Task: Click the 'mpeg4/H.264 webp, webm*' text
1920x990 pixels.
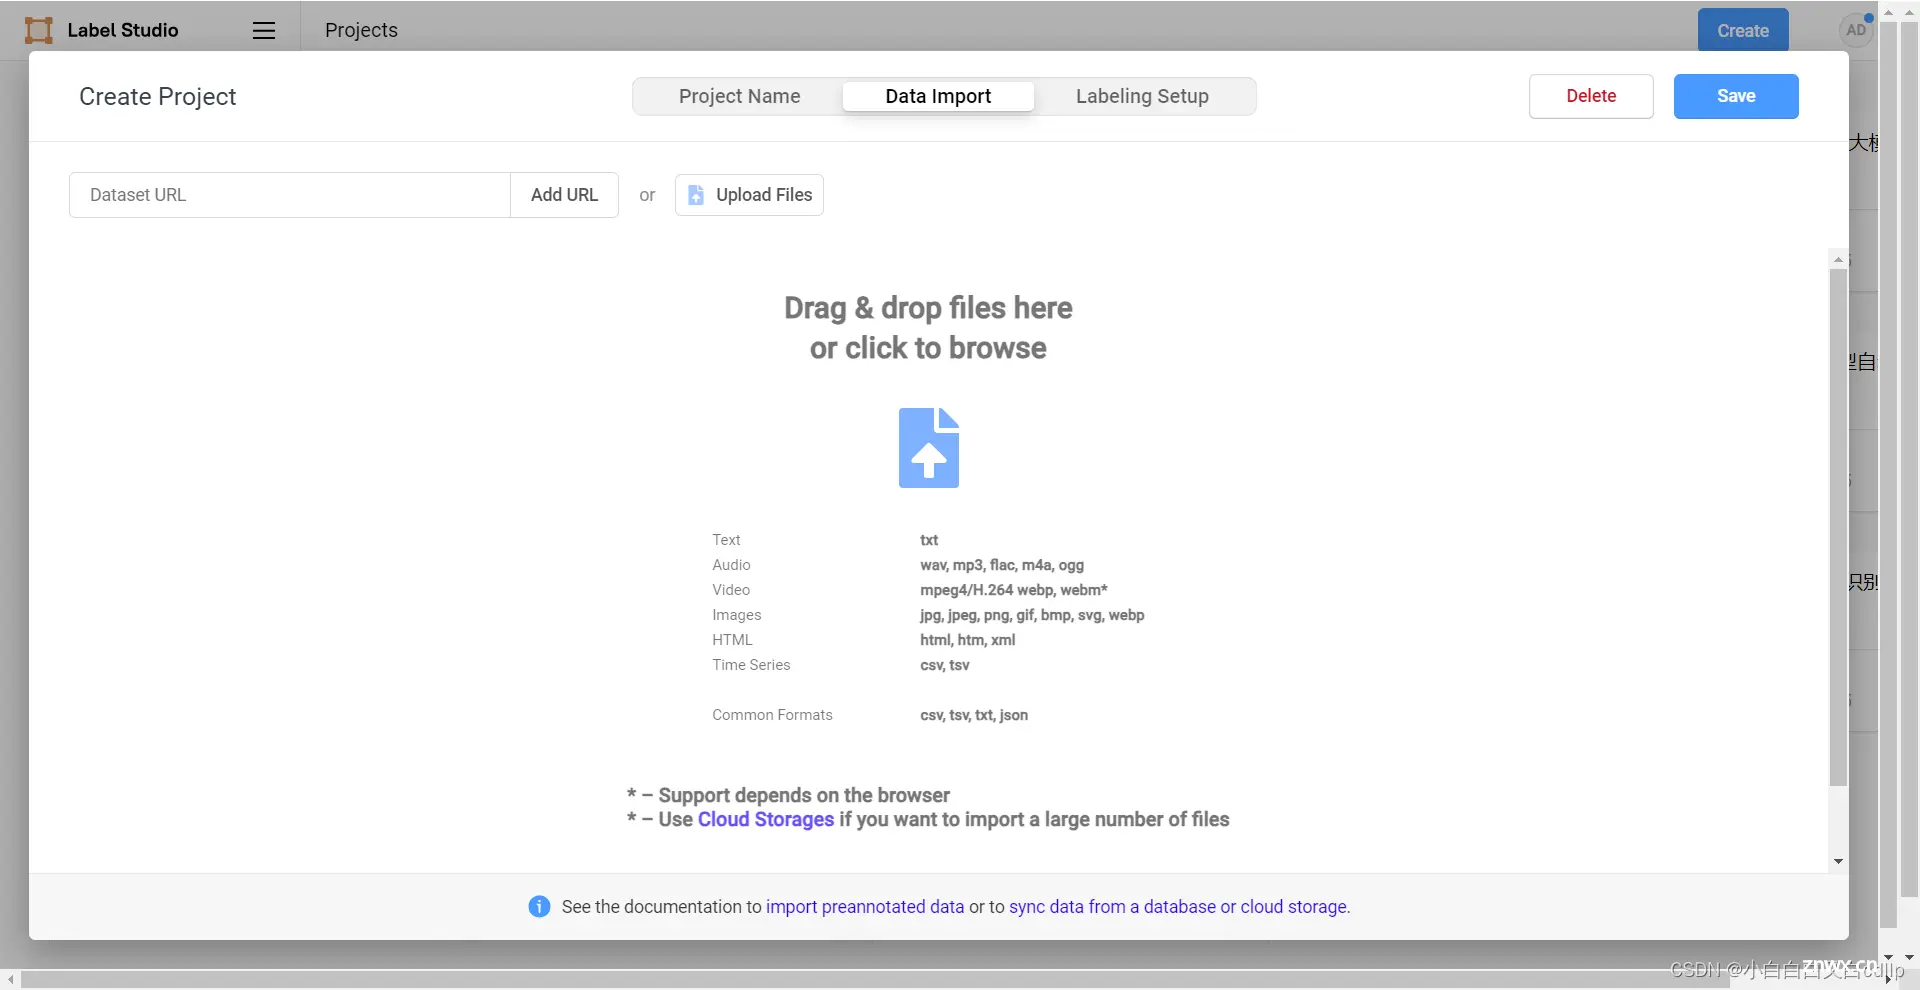Action: click(x=1014, y=590)
